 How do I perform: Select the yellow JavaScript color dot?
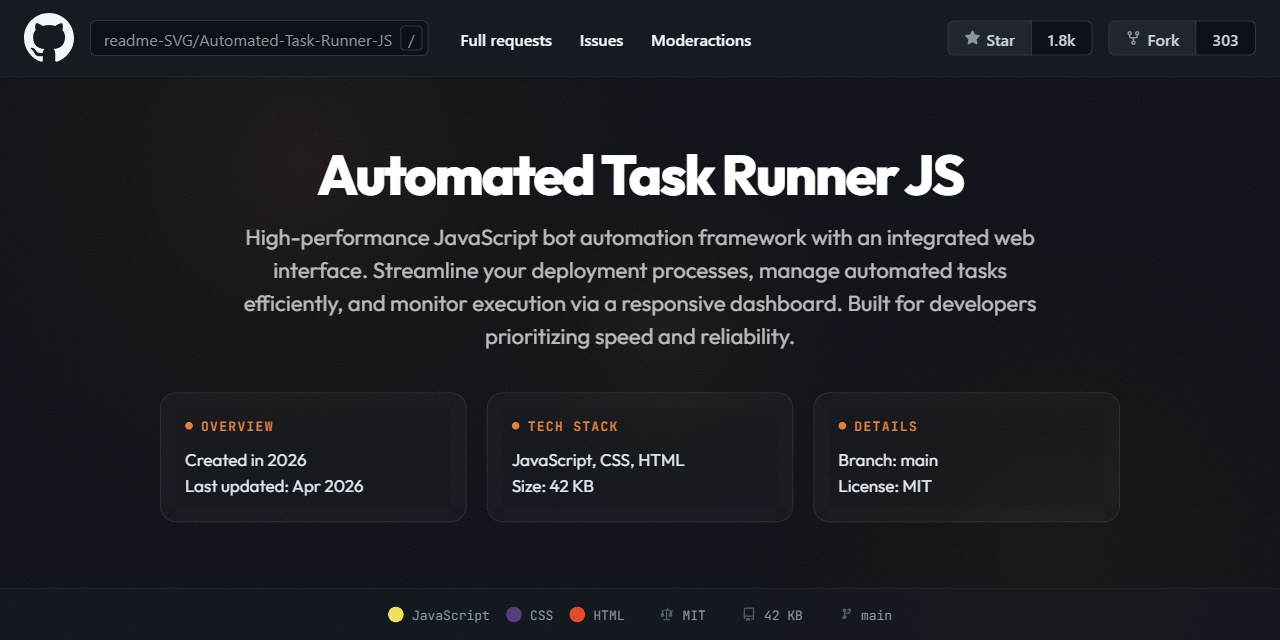point(396,615)
